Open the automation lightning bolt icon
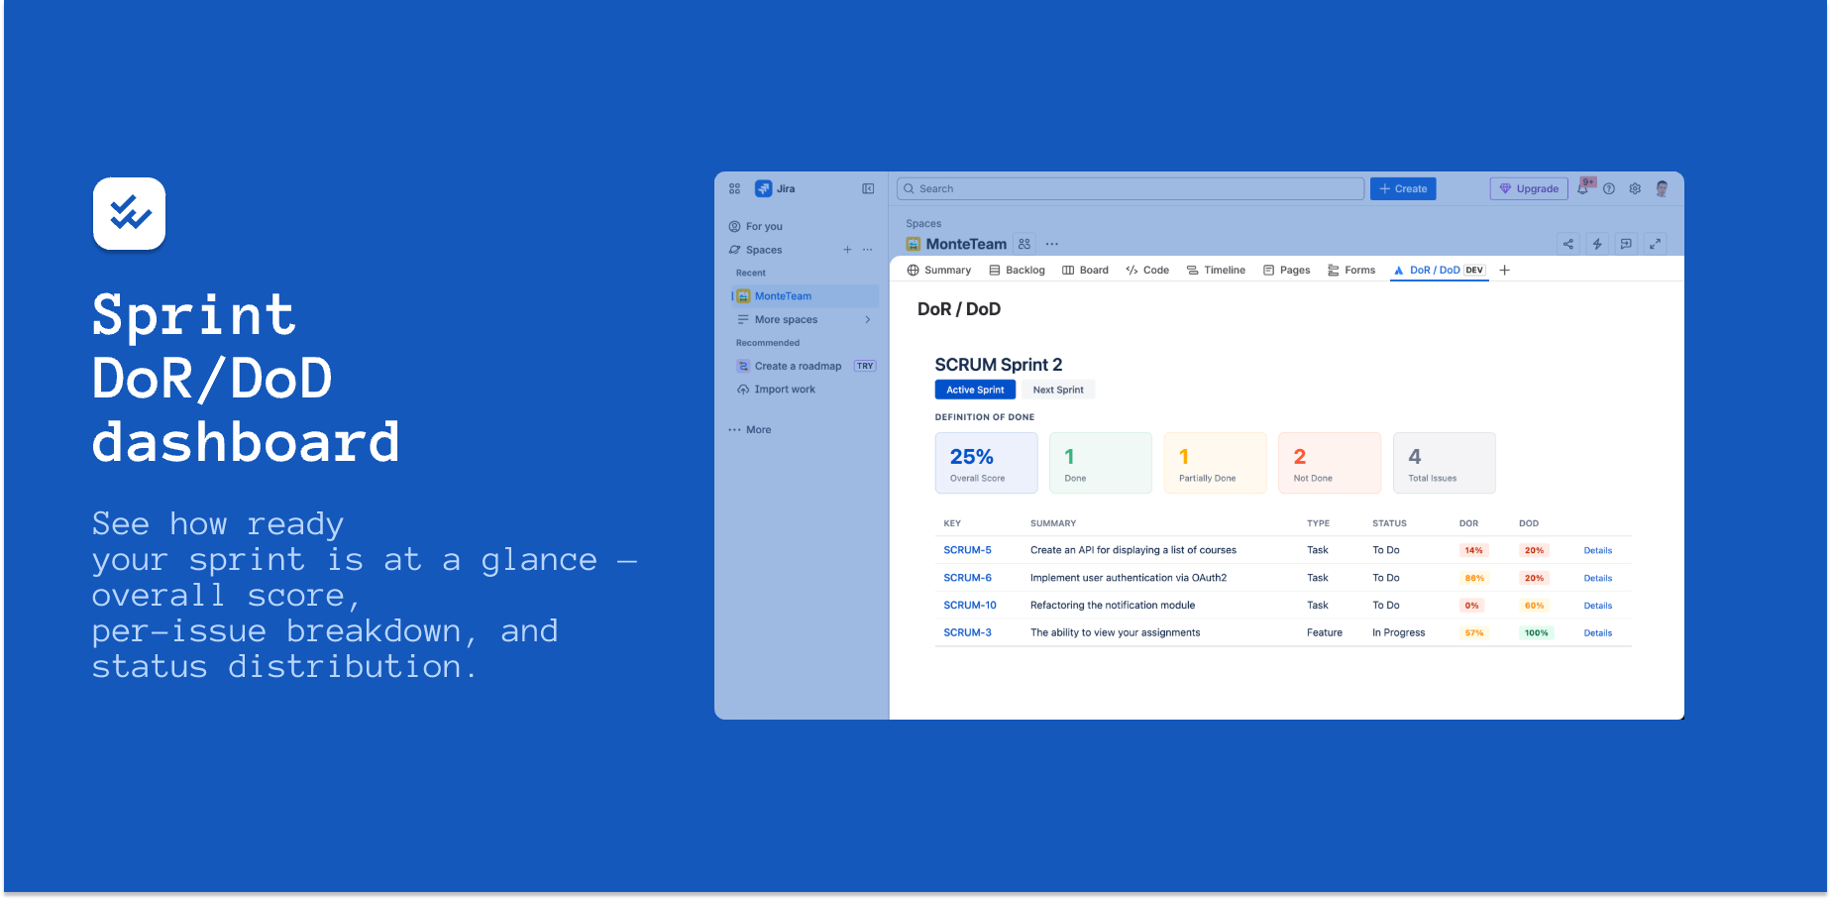 click(1597, 244)
